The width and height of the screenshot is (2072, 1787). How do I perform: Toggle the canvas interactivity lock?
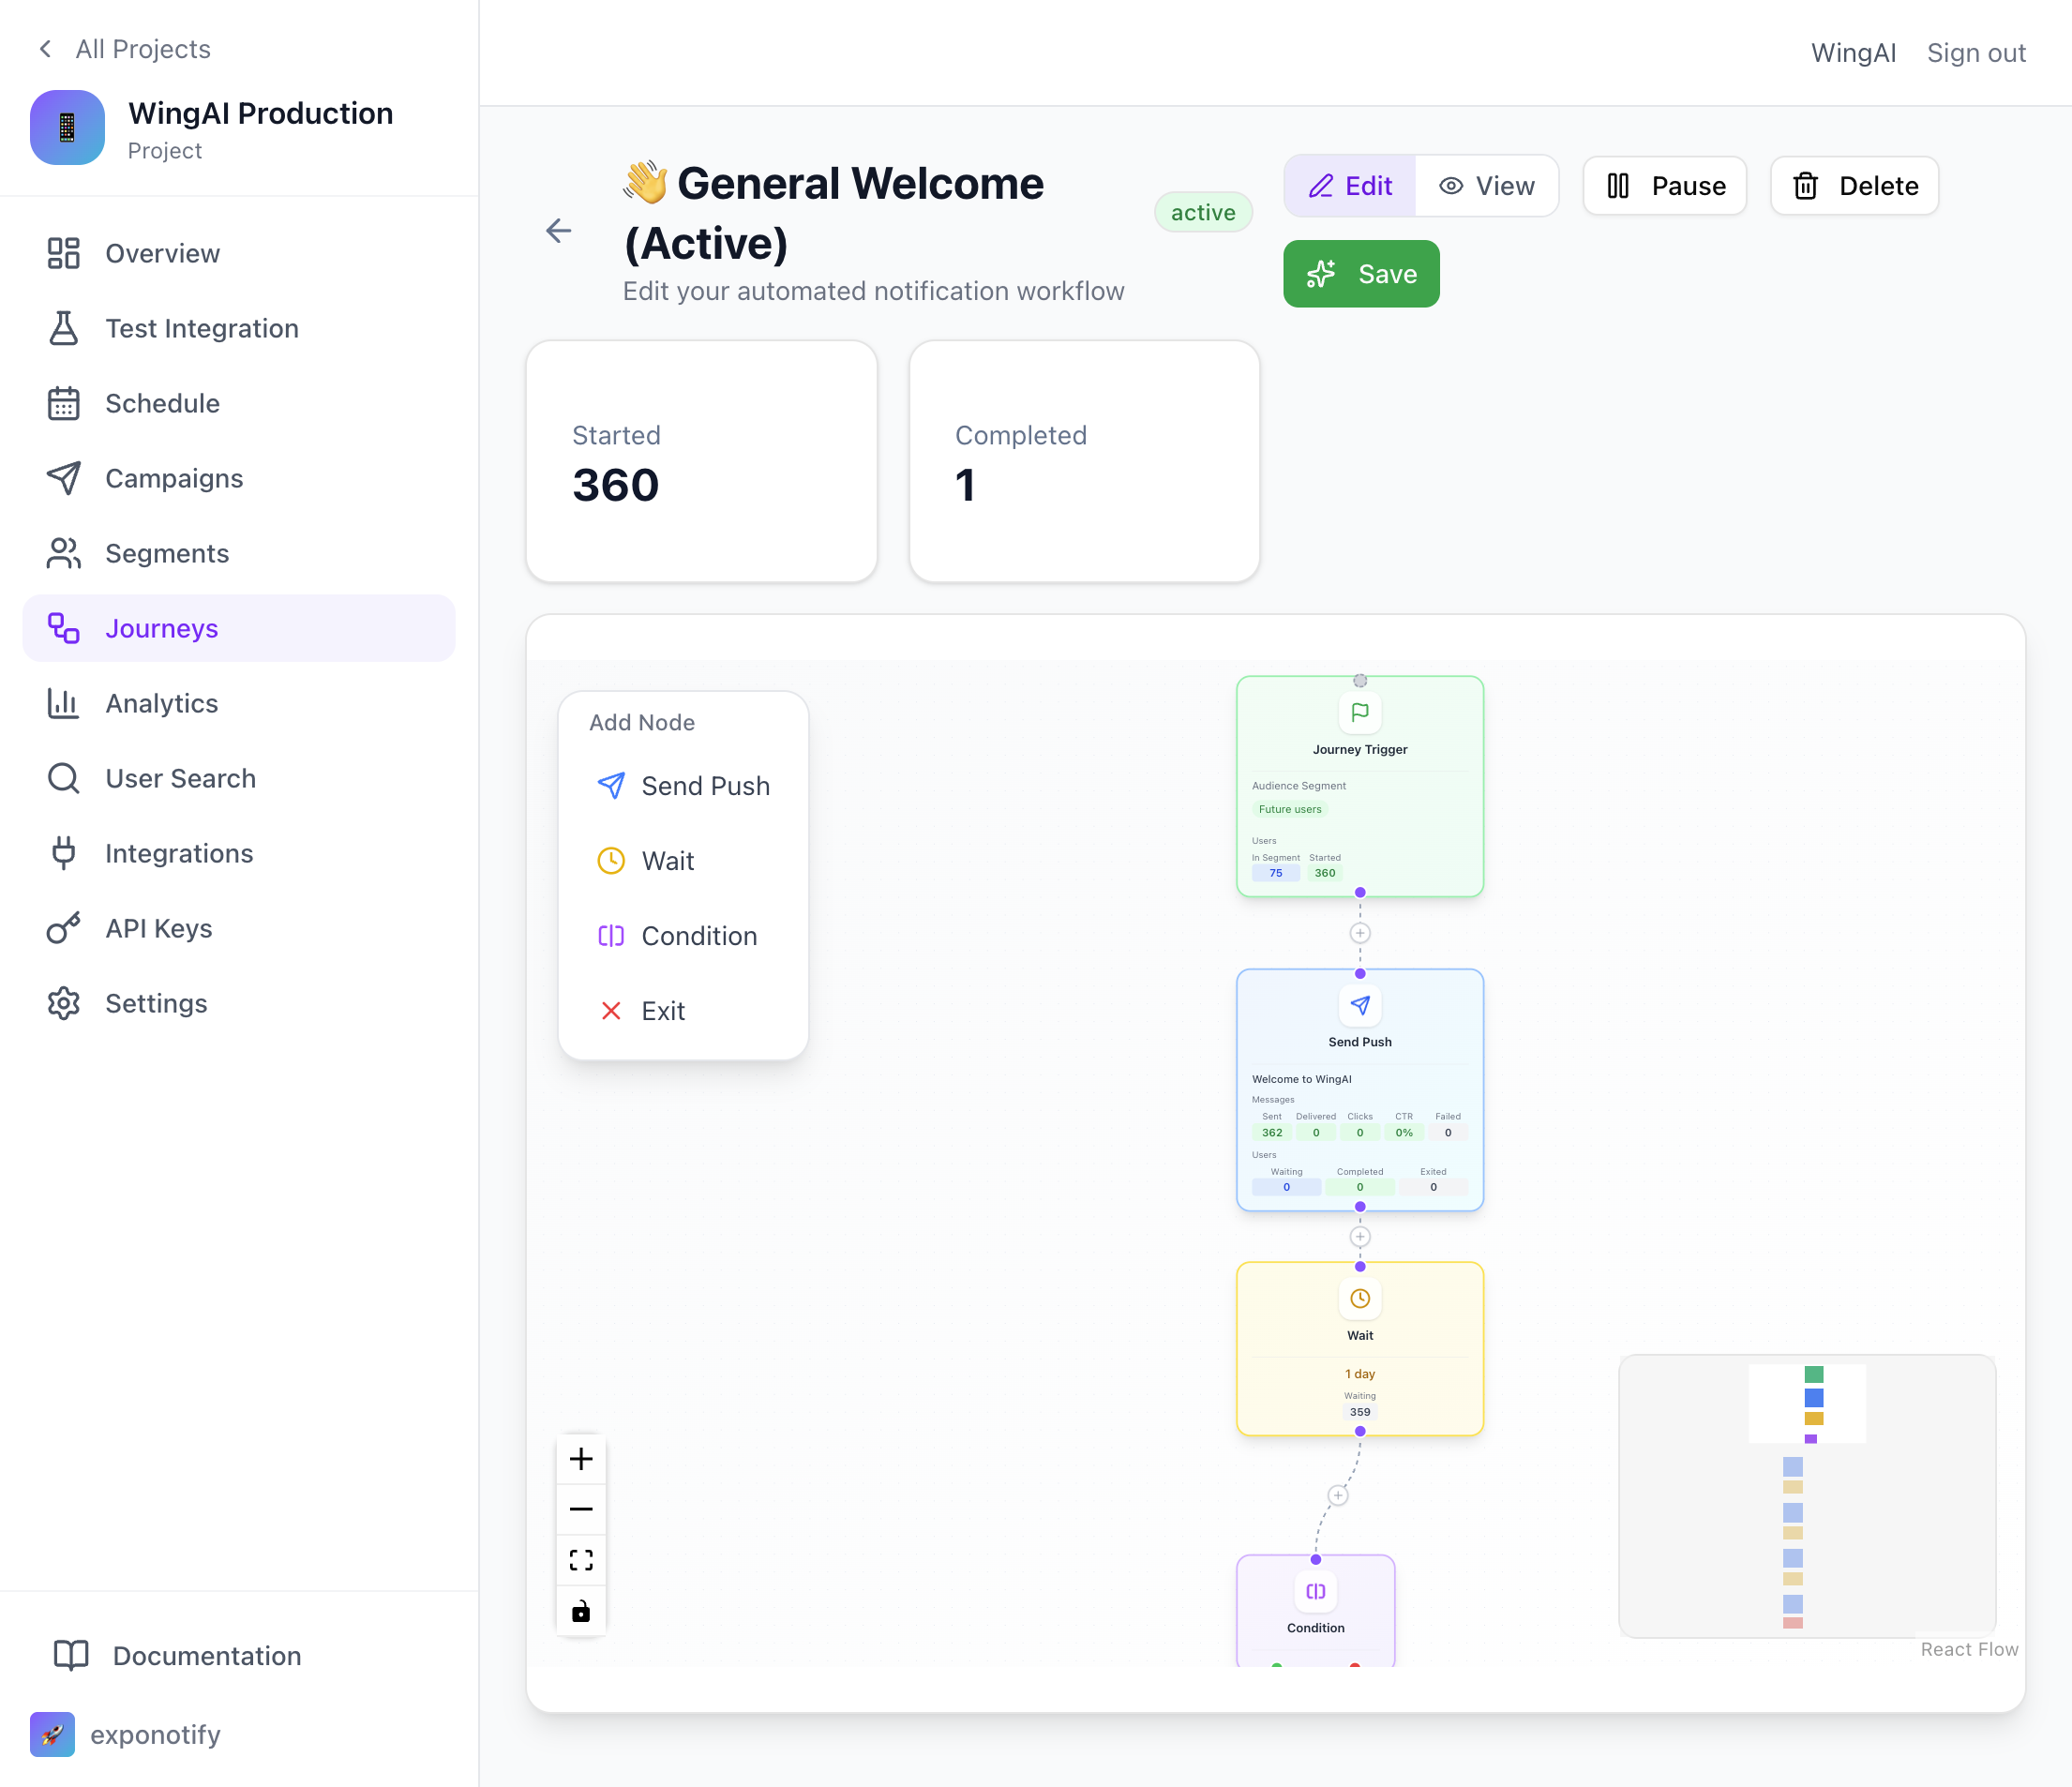point(581,1611)
